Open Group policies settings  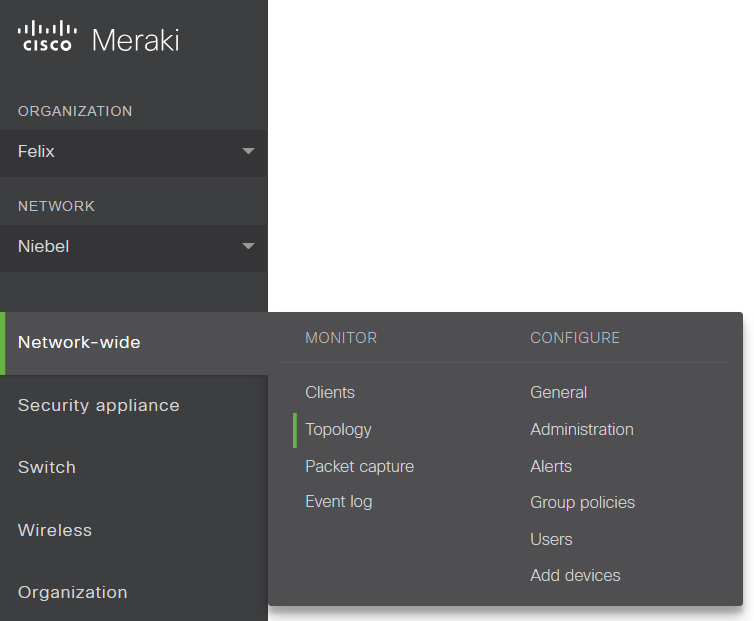[582, 502]
